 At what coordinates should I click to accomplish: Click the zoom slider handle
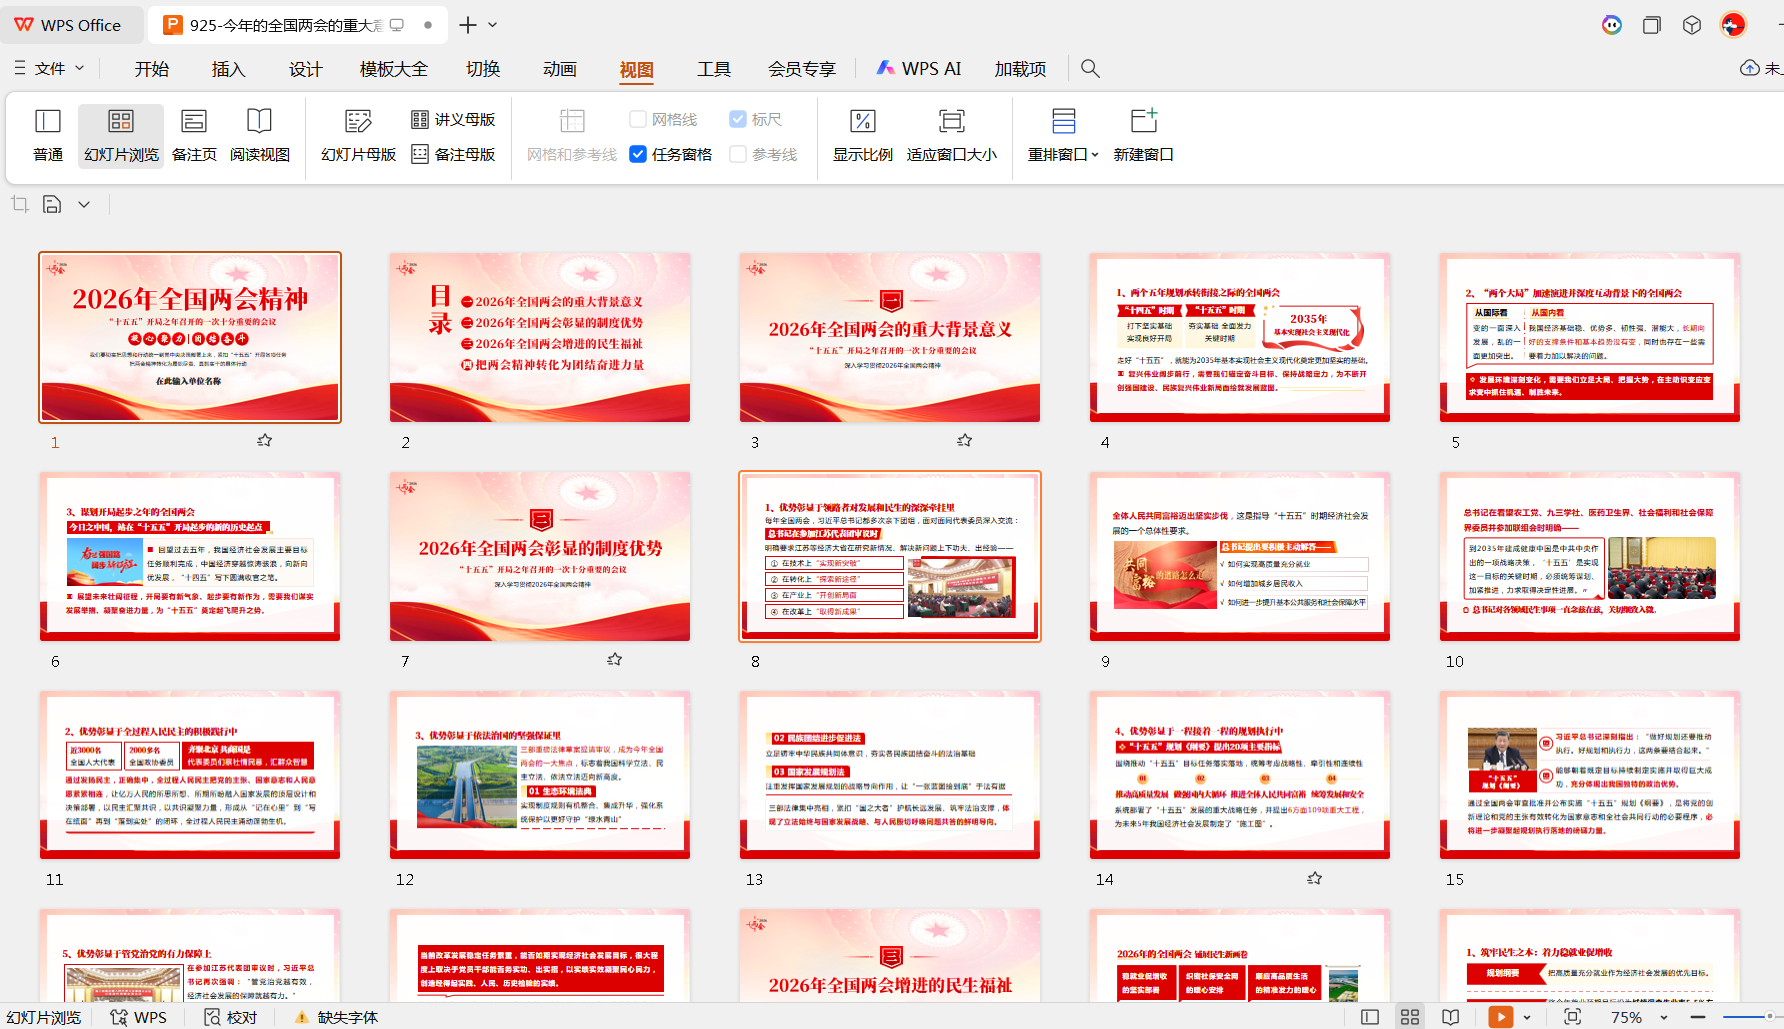click(x=1769, y=1017)
